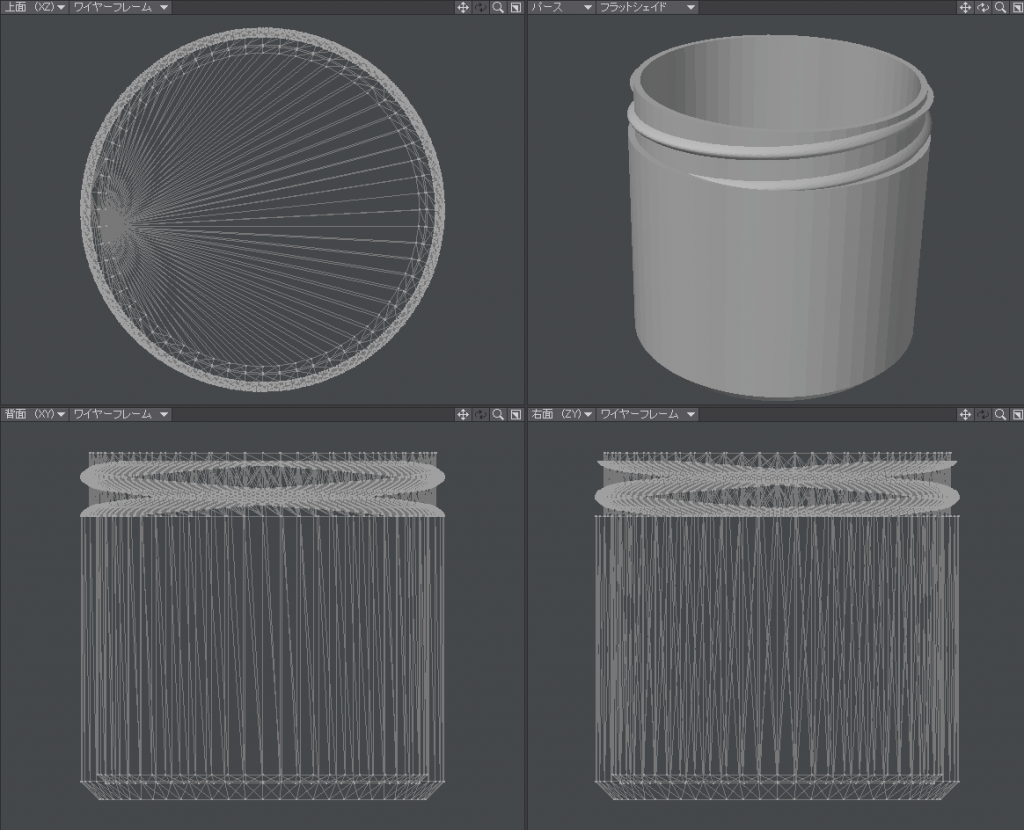Maximize the perspective viewport
The width and height of the screenshot is (1024, 830).
[x=1017, y=7]
